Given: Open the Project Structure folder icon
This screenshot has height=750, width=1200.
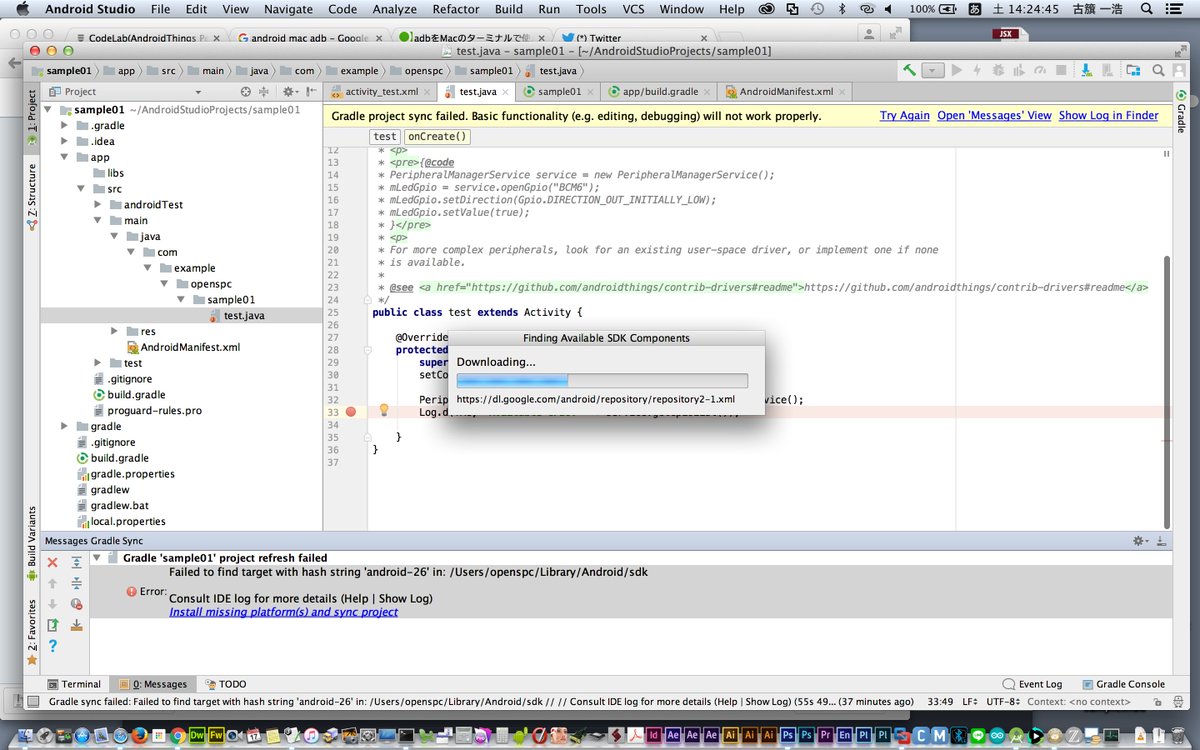Looking at the screenshot, I should 1133,71.
